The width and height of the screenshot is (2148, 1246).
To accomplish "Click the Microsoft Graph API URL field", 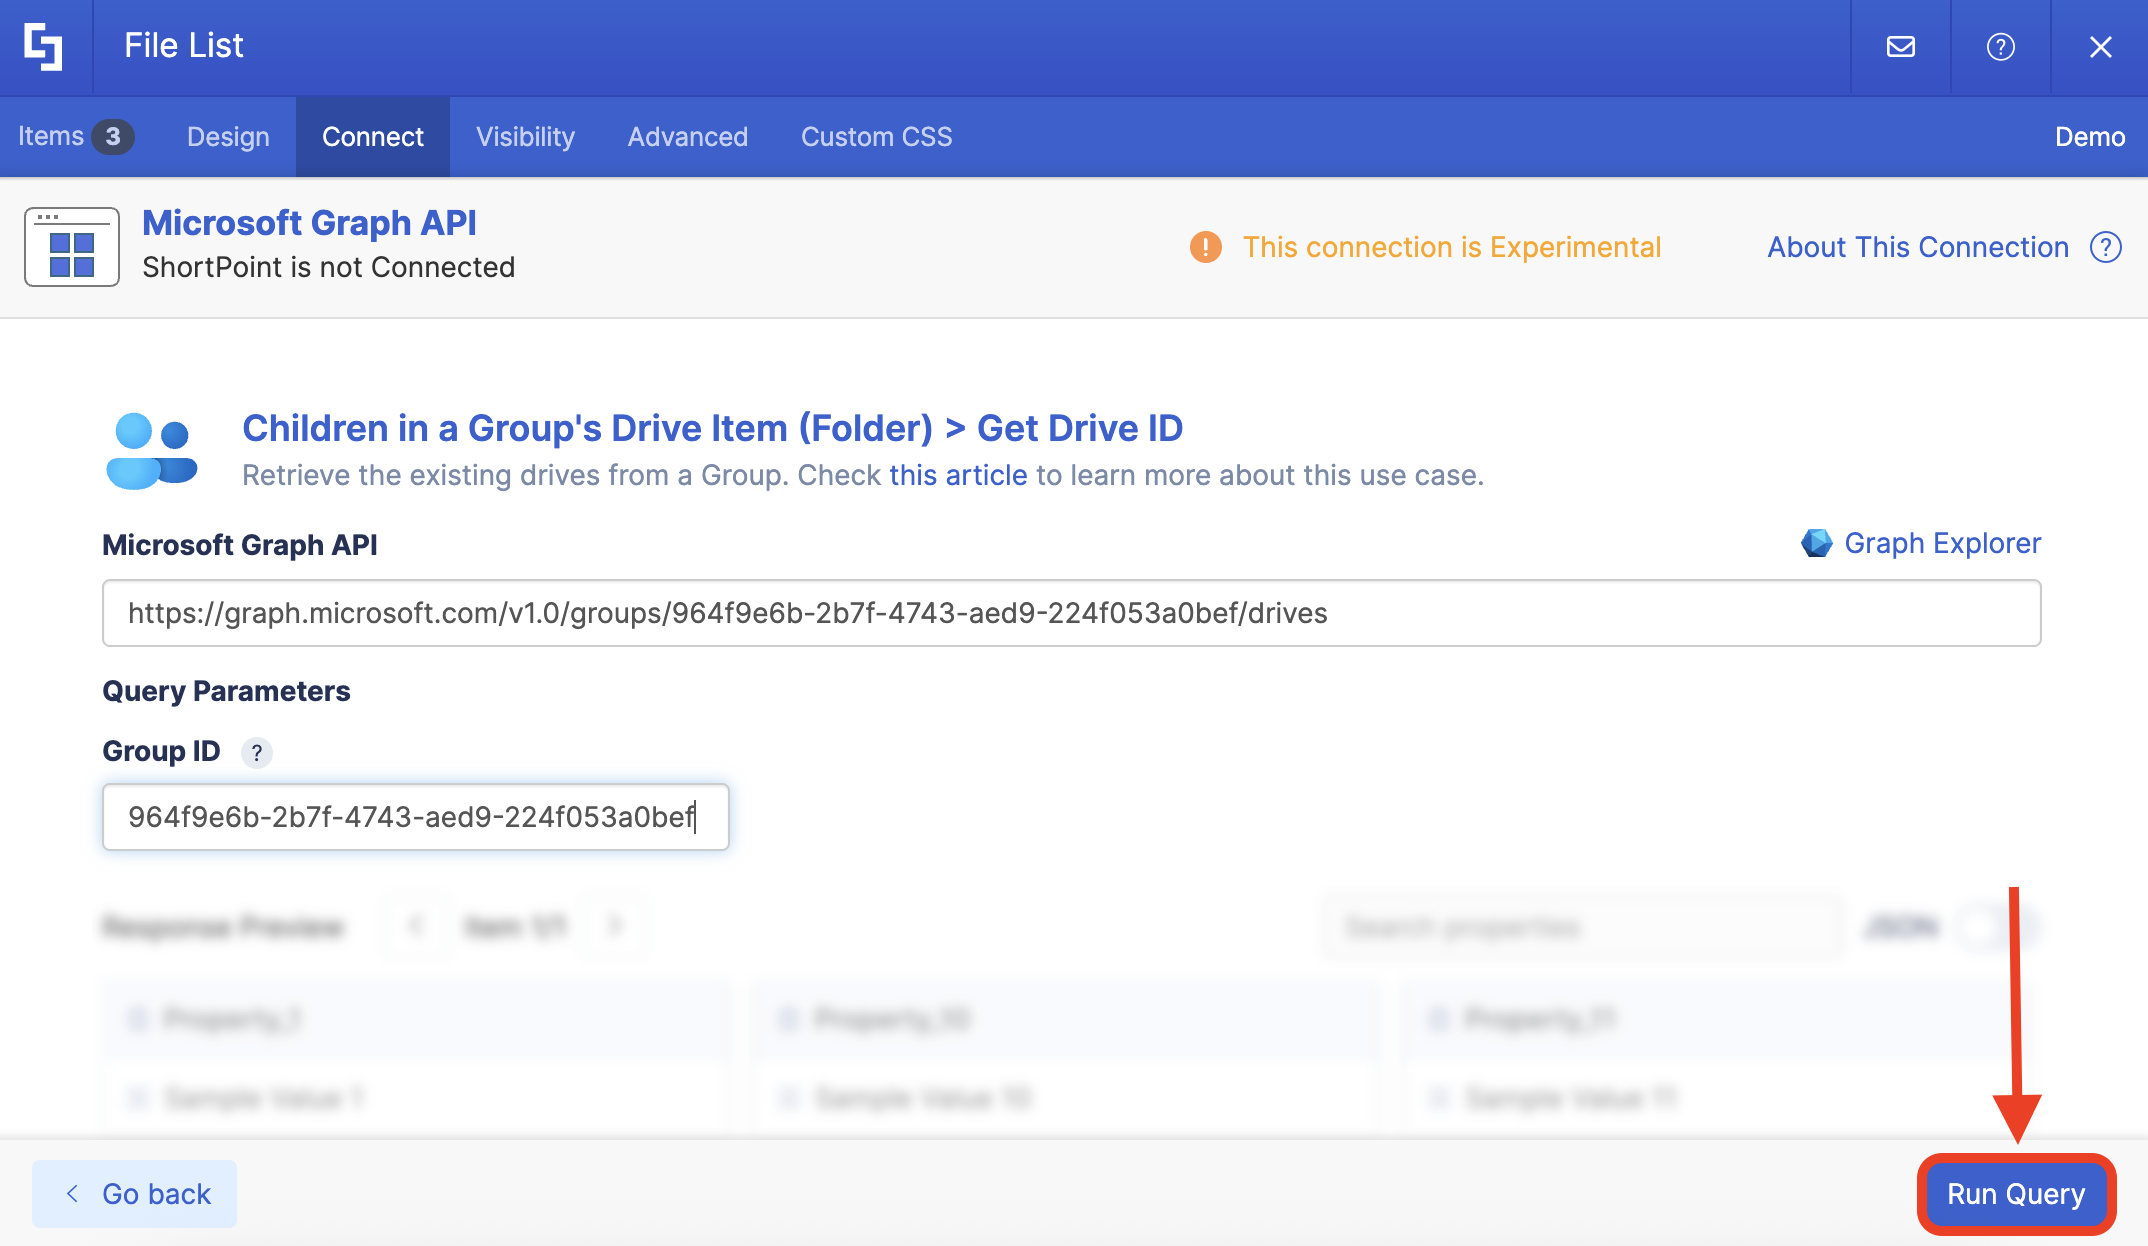I will (1070, 613).
